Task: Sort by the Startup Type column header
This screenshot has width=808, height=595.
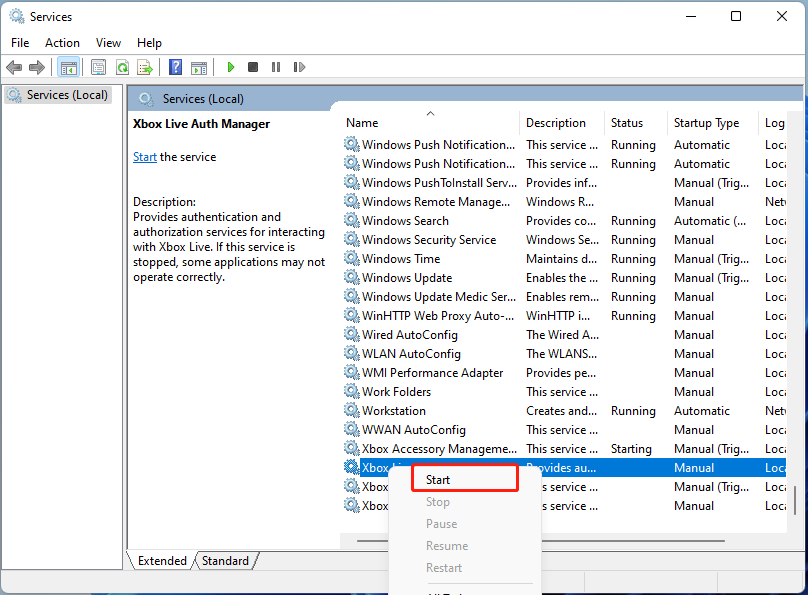Action: pos(706,123)
